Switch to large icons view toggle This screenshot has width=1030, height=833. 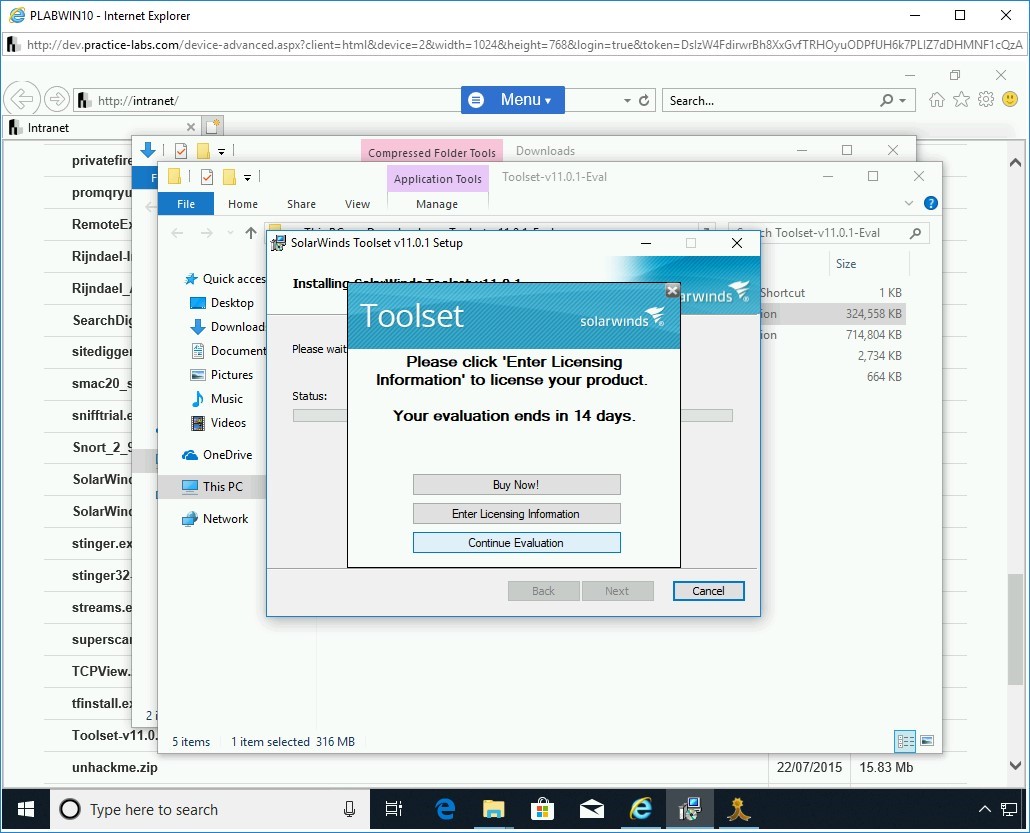coord(927,741)
